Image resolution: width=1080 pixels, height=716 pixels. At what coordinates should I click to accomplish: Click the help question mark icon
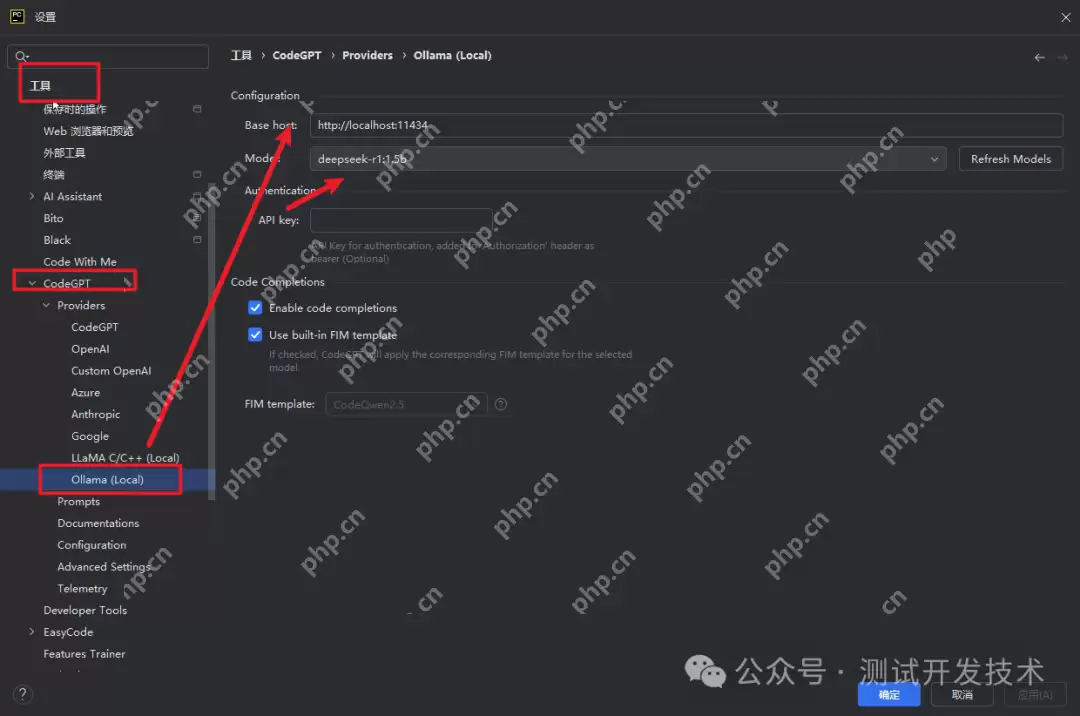tap(23, 694)
